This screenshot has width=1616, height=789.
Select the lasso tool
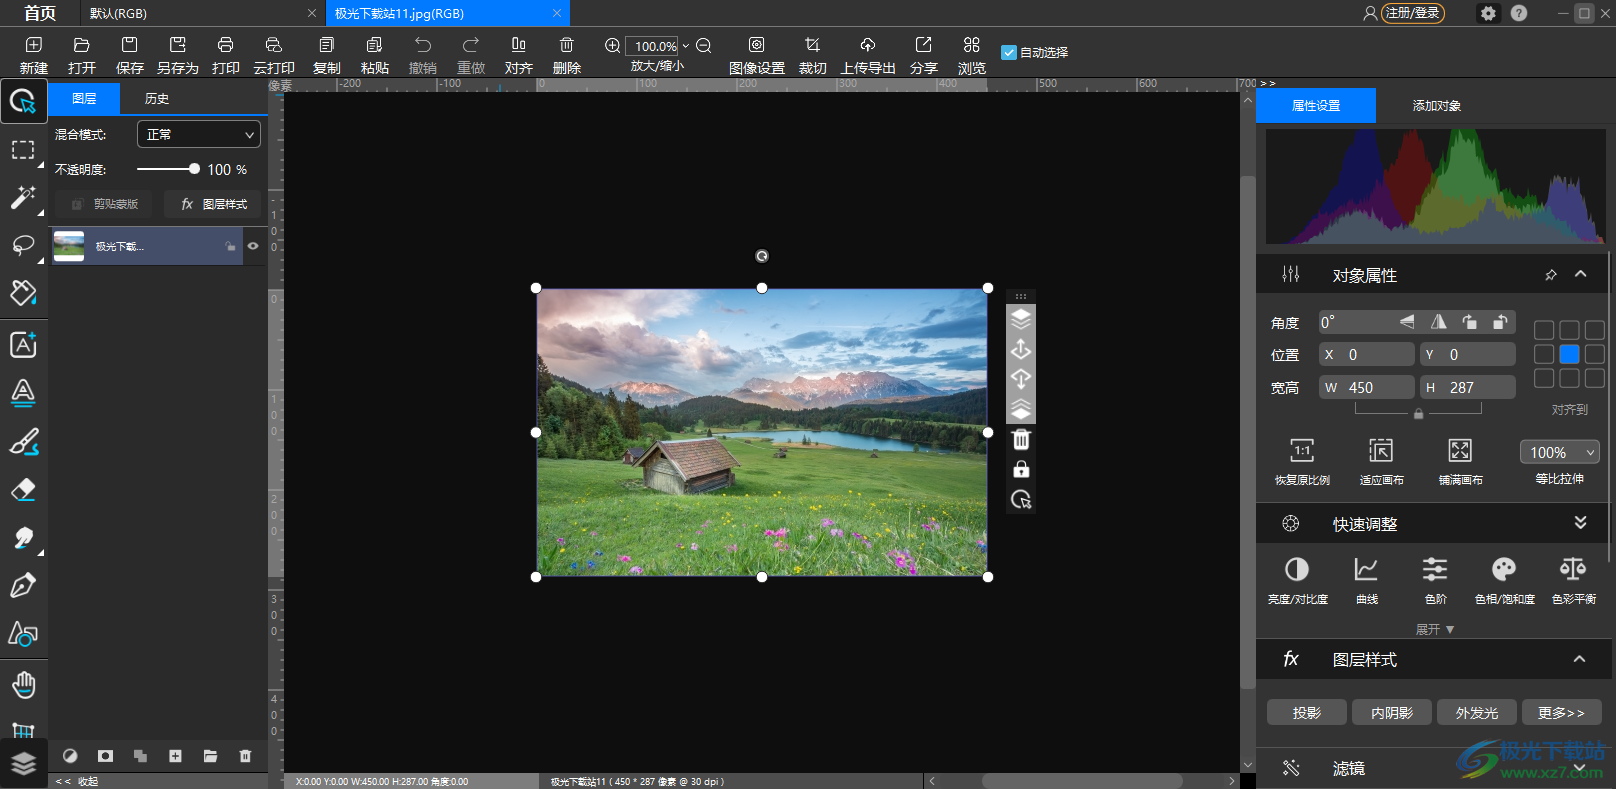tap(23, 246)
